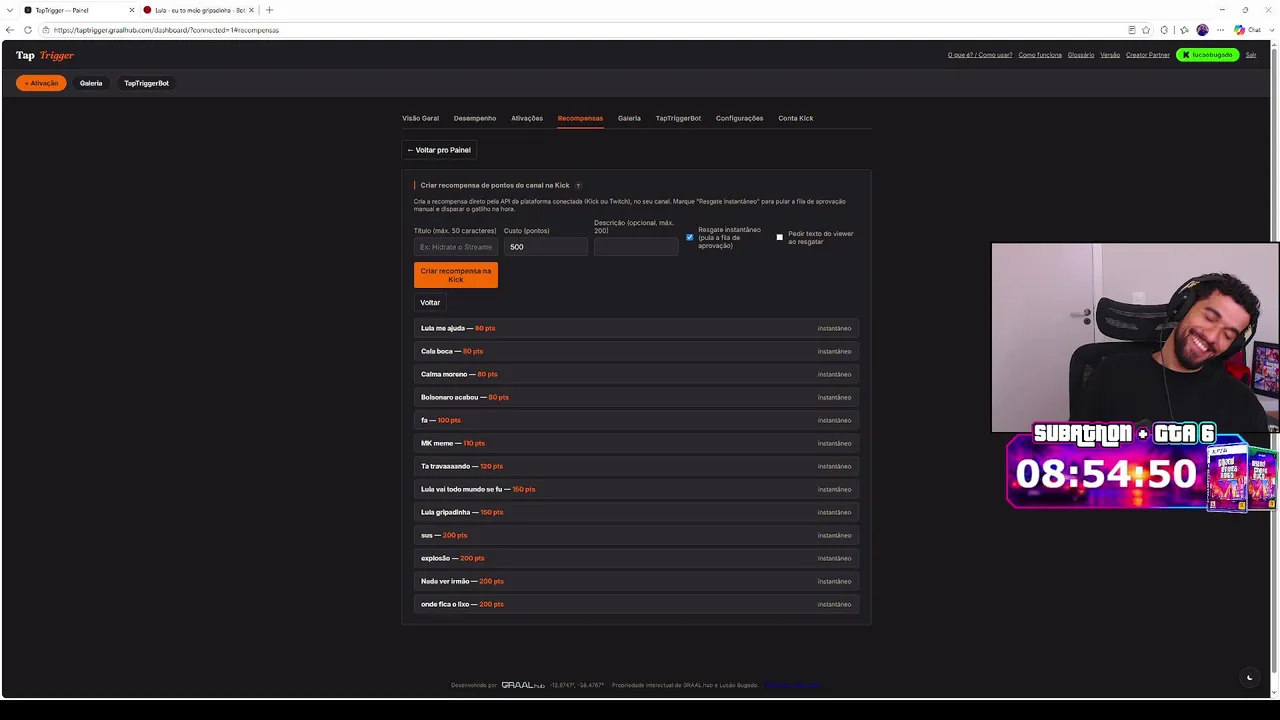Select the 'Cala boca' reward row
1280x720 pixels.
[636, 351]
